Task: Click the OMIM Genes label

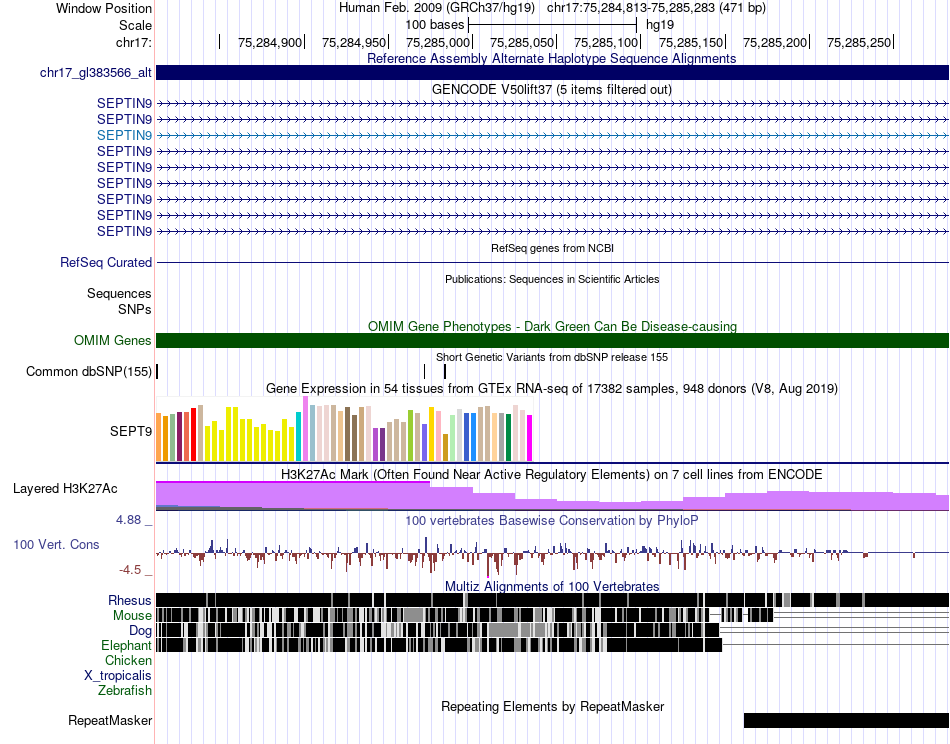Action: coord(112,340)
